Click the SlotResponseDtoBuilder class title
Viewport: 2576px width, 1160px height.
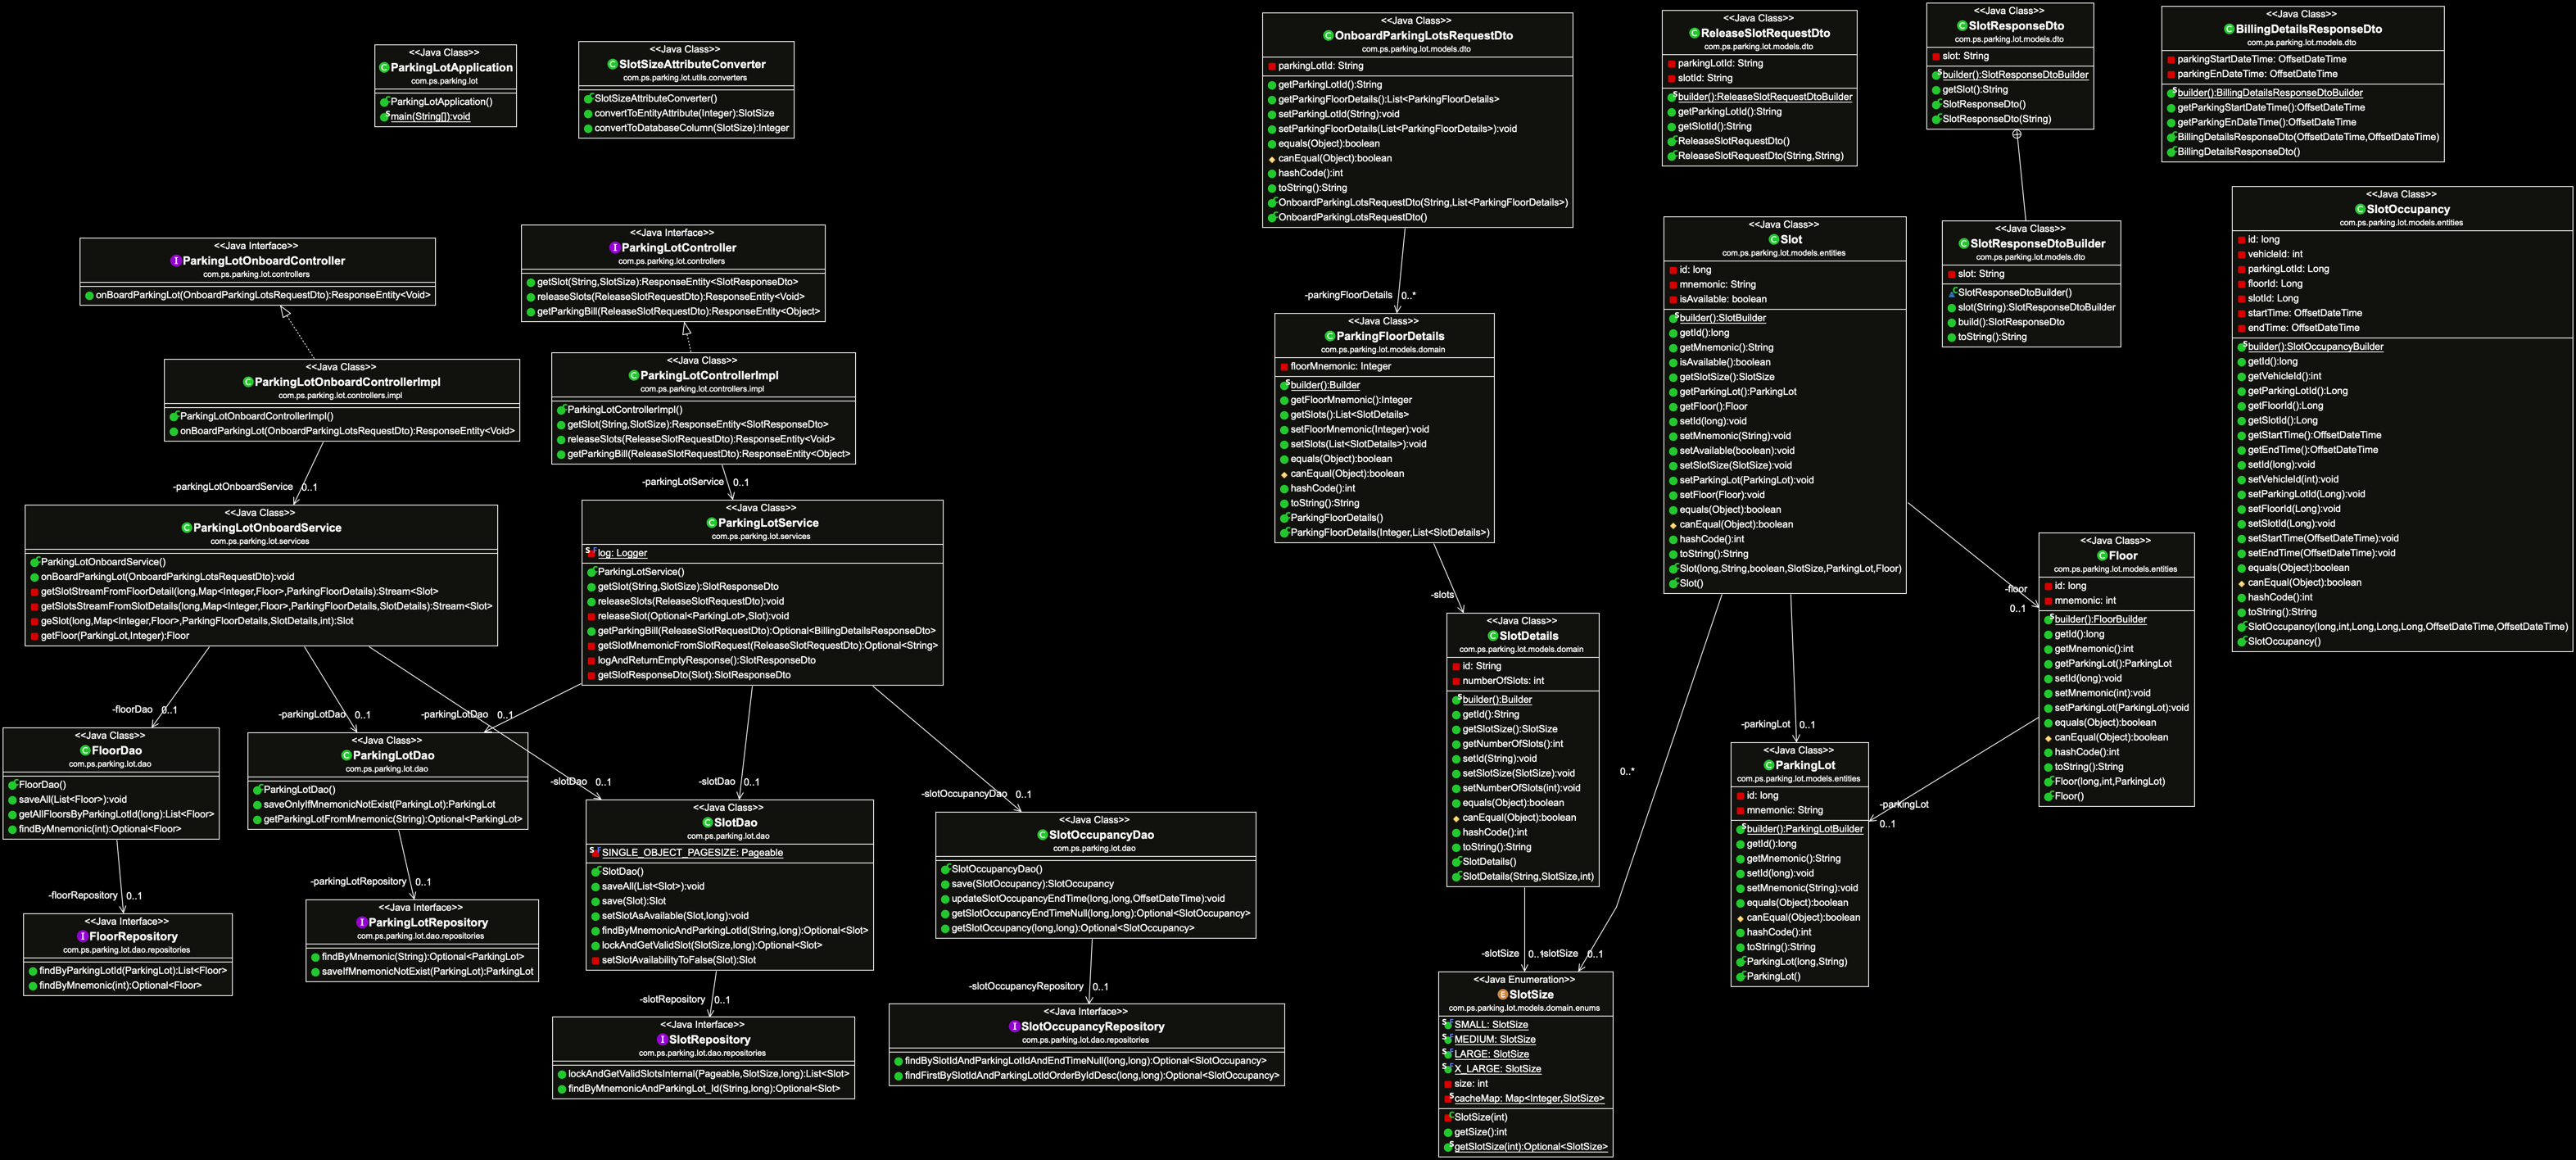[2037, 244]
